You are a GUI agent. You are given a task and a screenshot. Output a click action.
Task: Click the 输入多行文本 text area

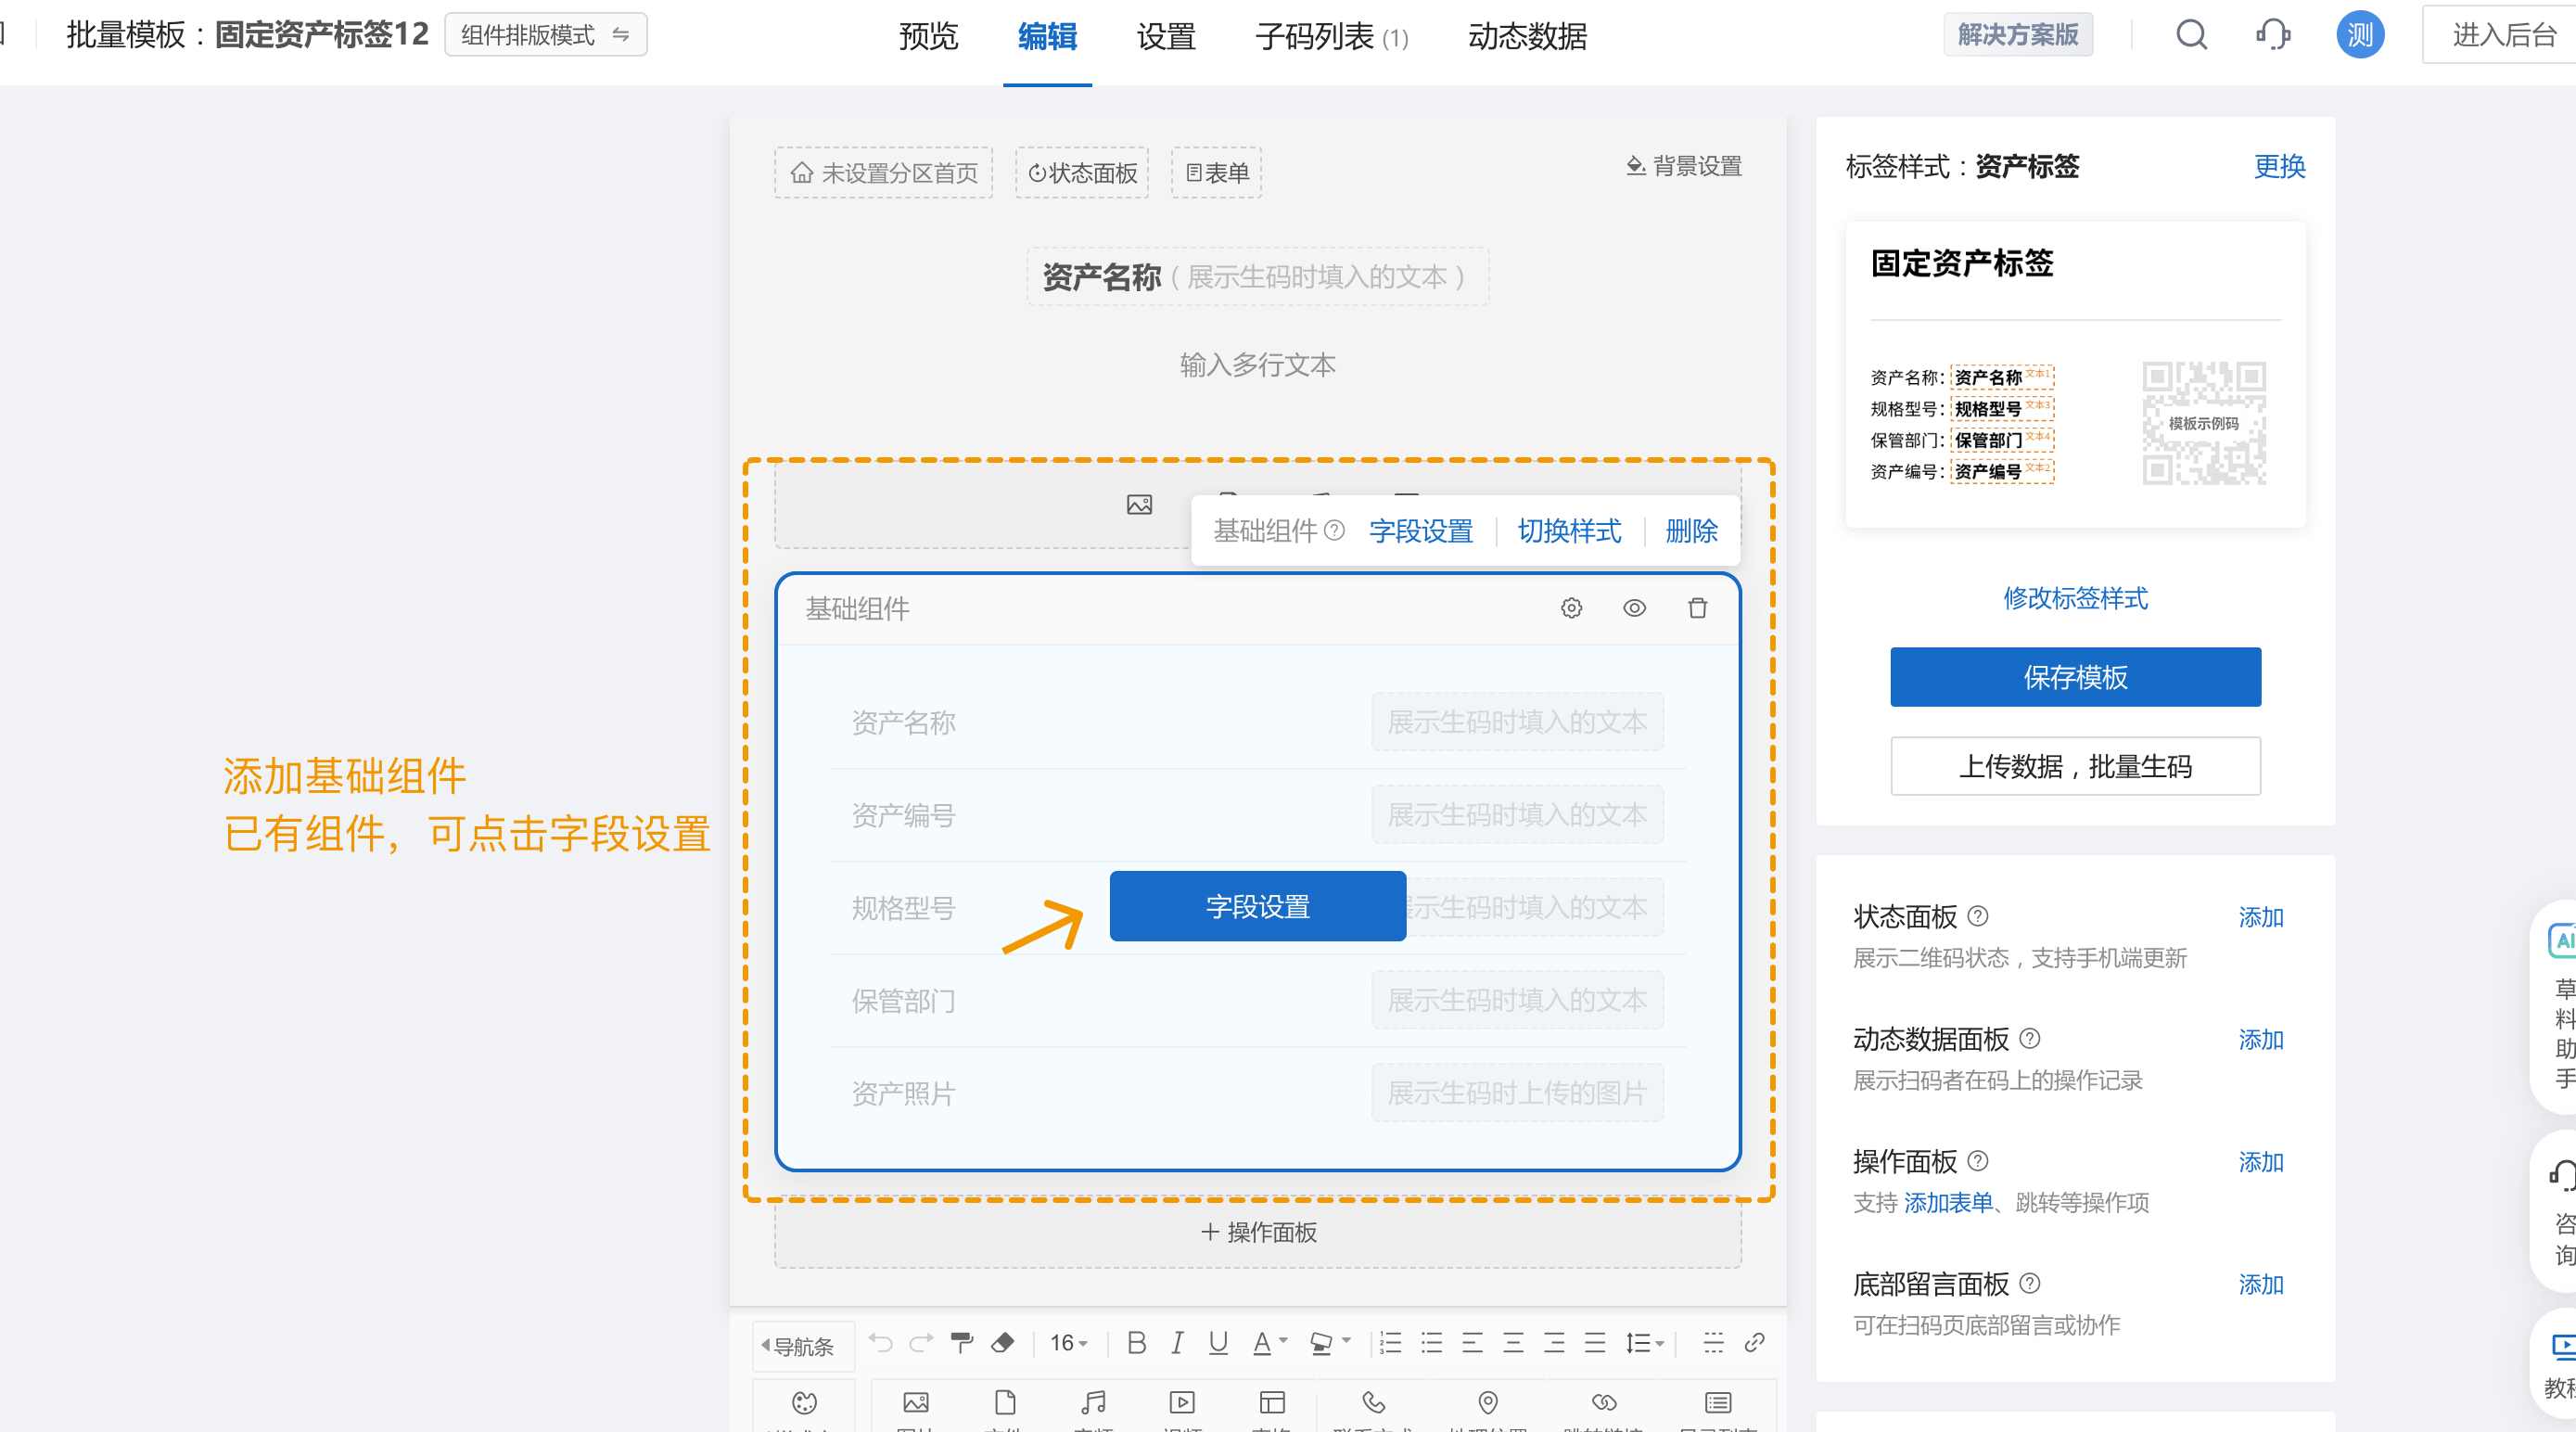pos(1257,365)
